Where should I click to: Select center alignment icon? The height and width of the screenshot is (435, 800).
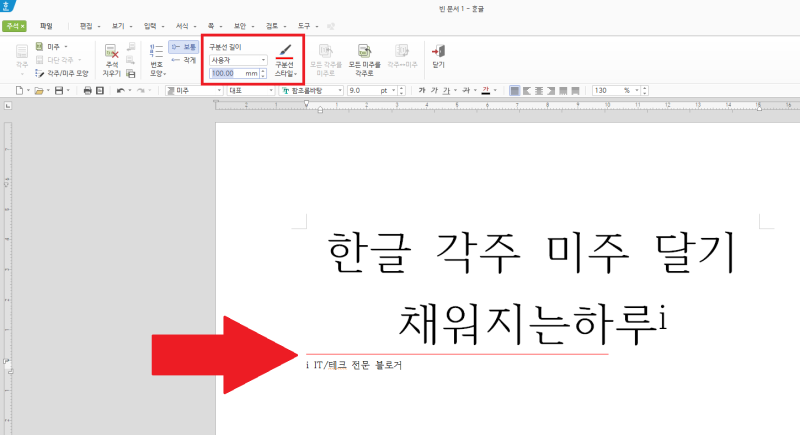[539, 91]
